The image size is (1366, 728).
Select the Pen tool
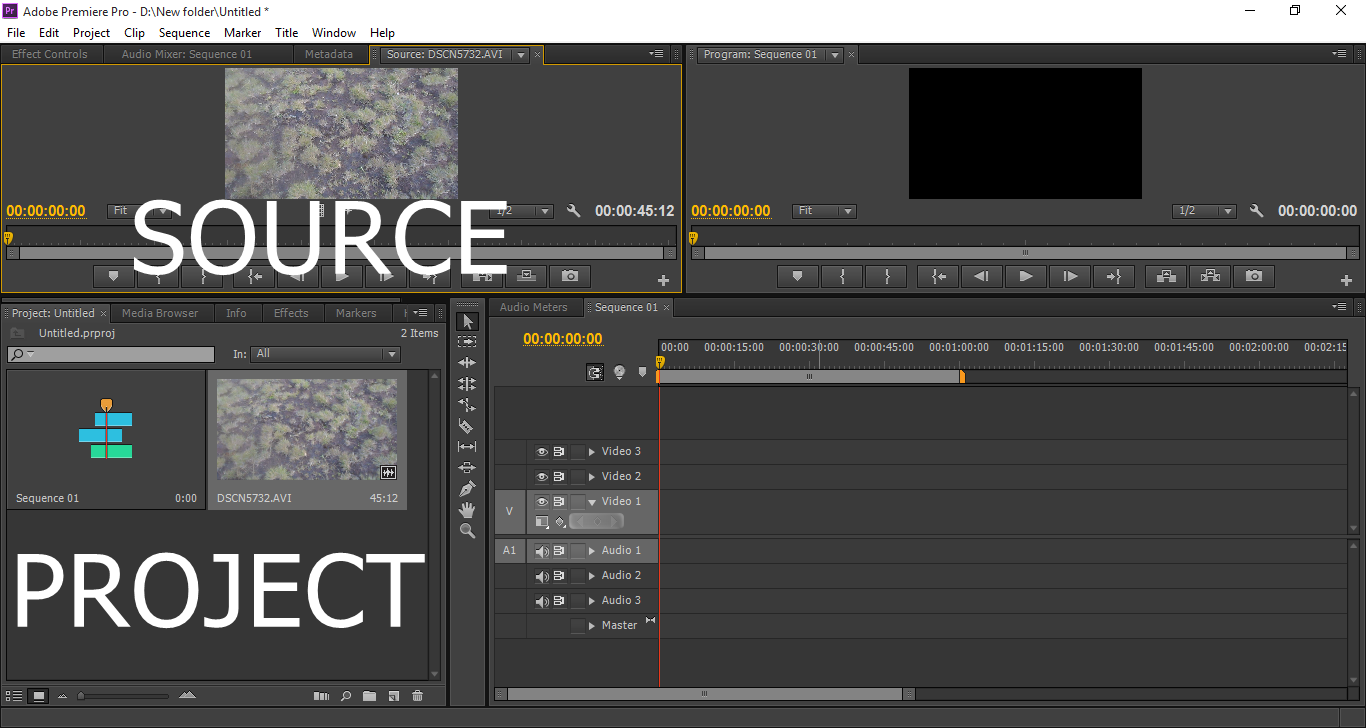(x=467, y=489)
